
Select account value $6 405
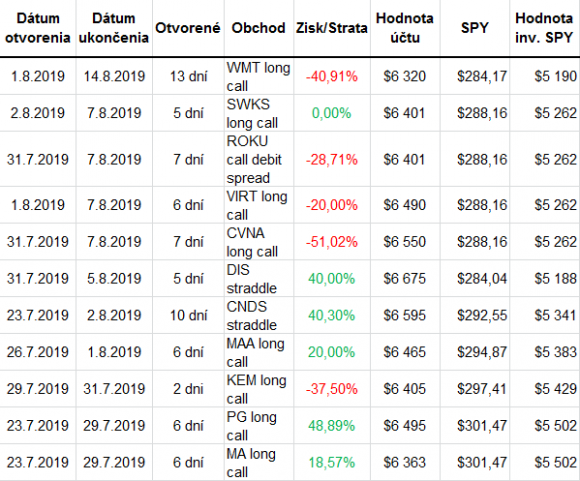pyautogui.click(x=405, y=389)
